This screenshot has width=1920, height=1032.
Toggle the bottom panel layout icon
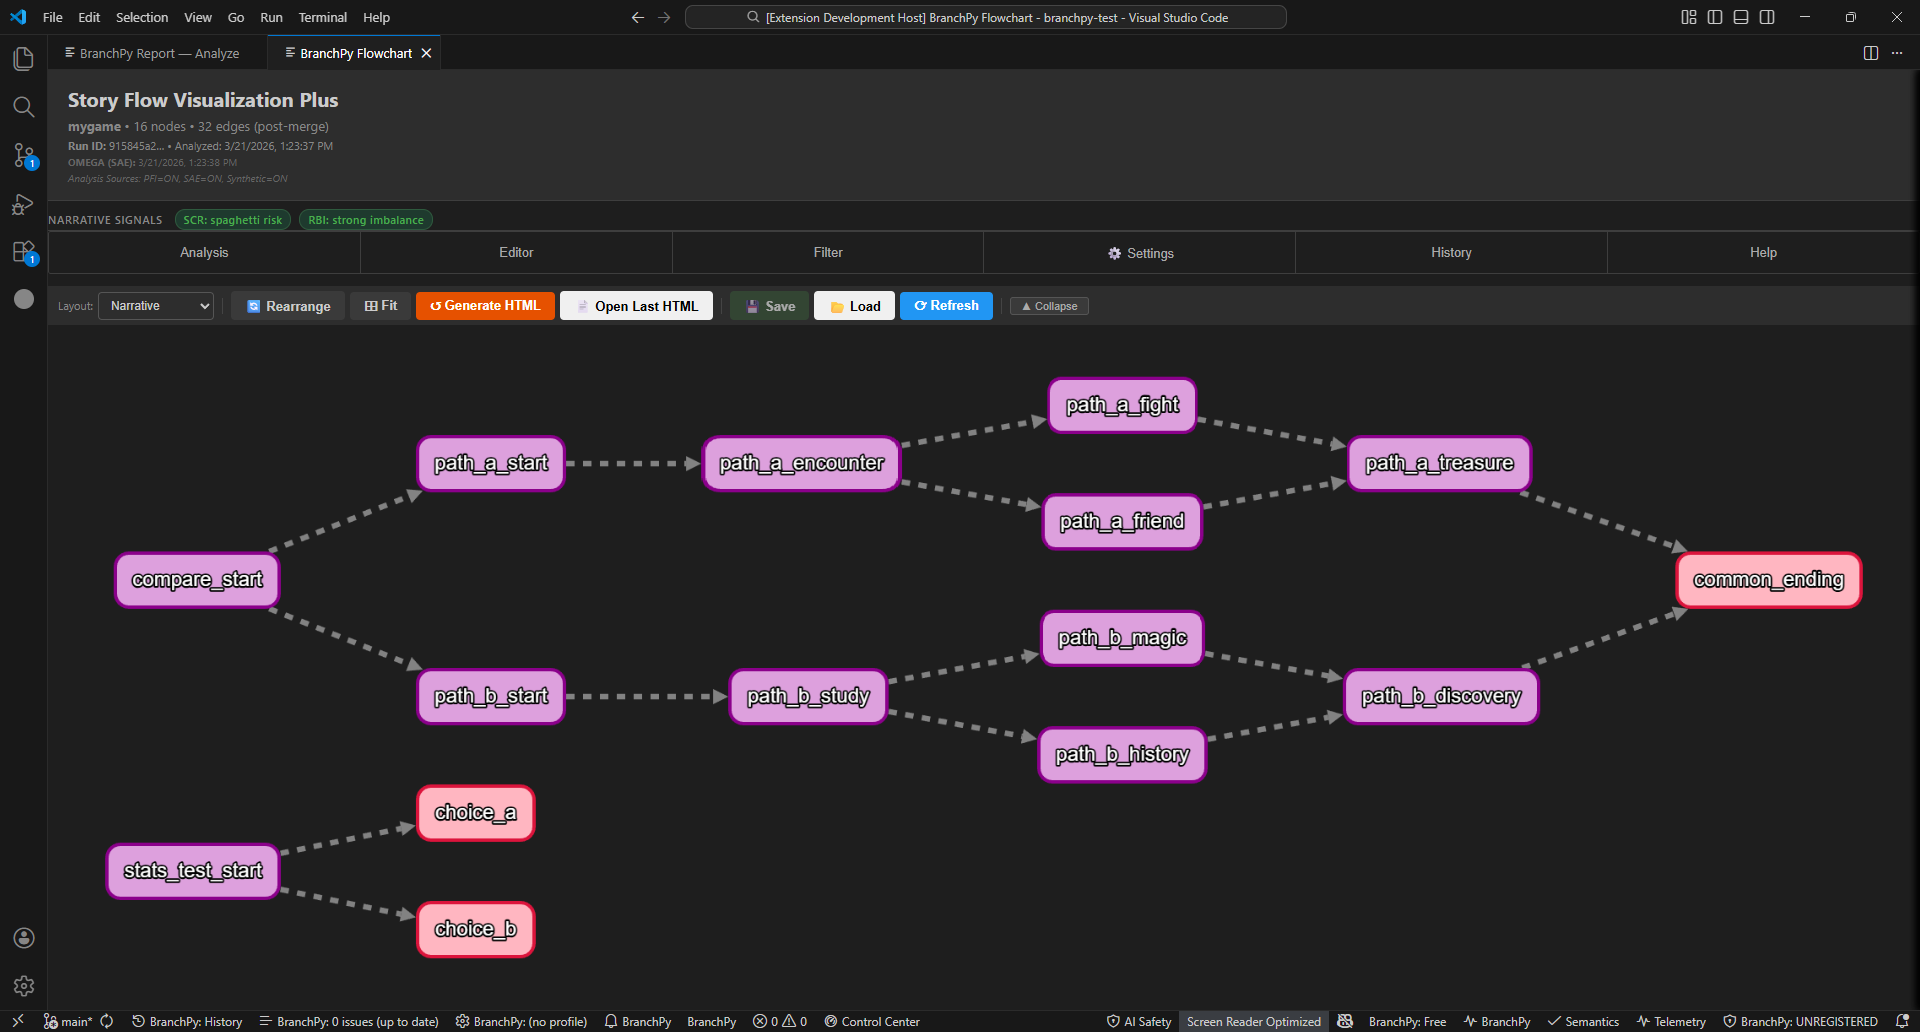pos(1740,17)
